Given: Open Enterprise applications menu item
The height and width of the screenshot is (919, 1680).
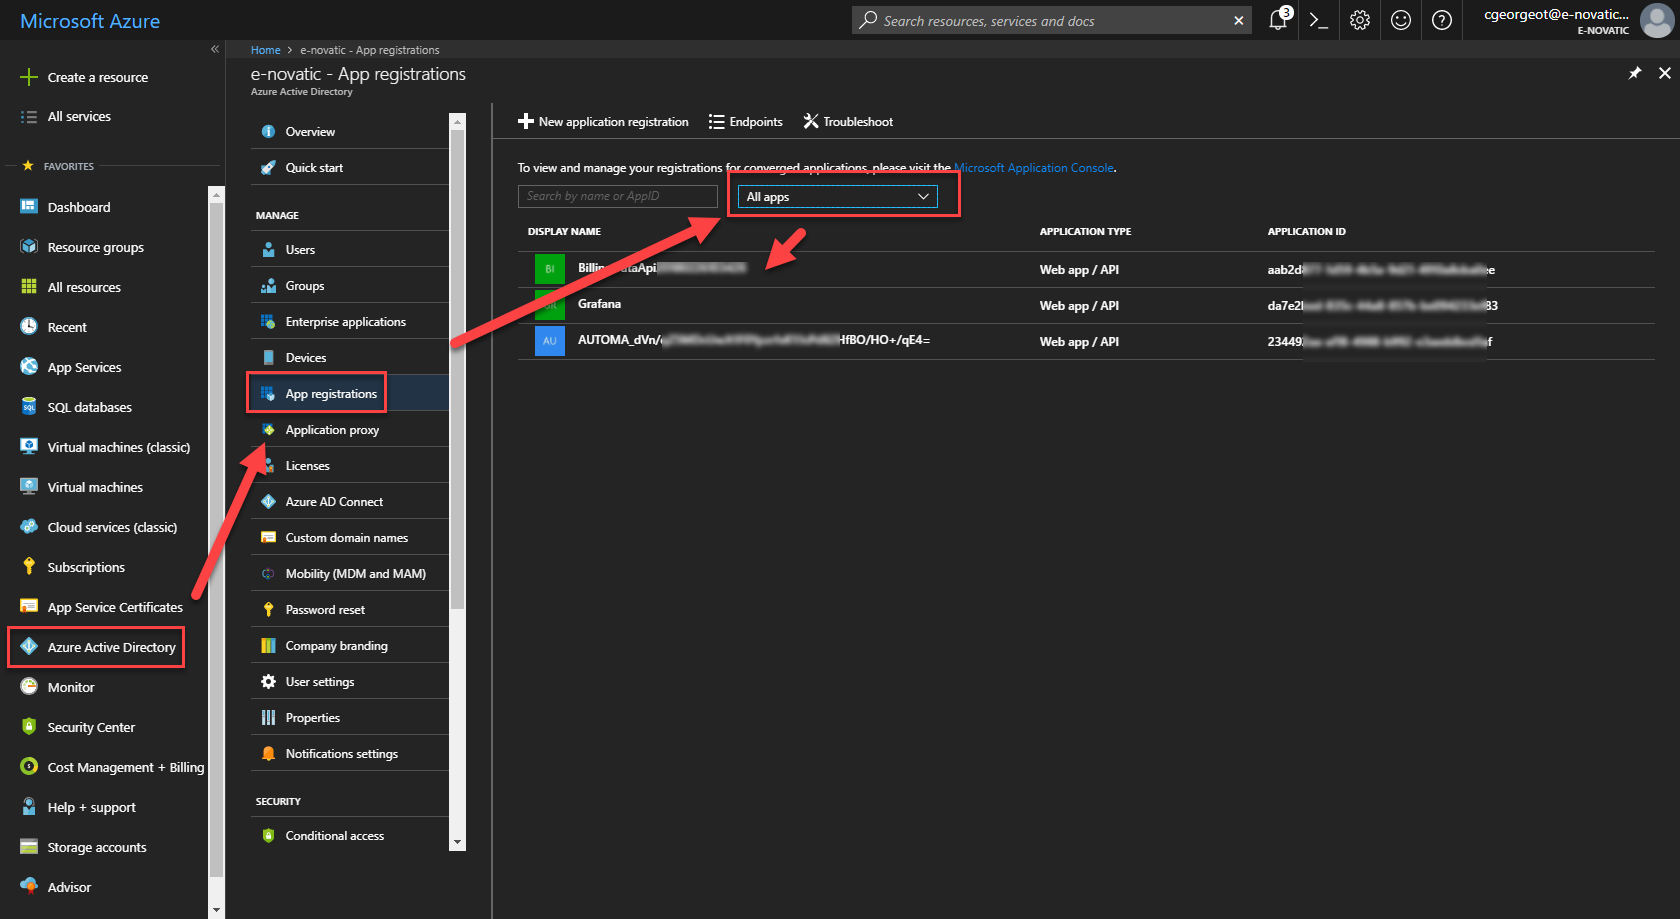Looking at the screenshot, I should pos(350,322).
